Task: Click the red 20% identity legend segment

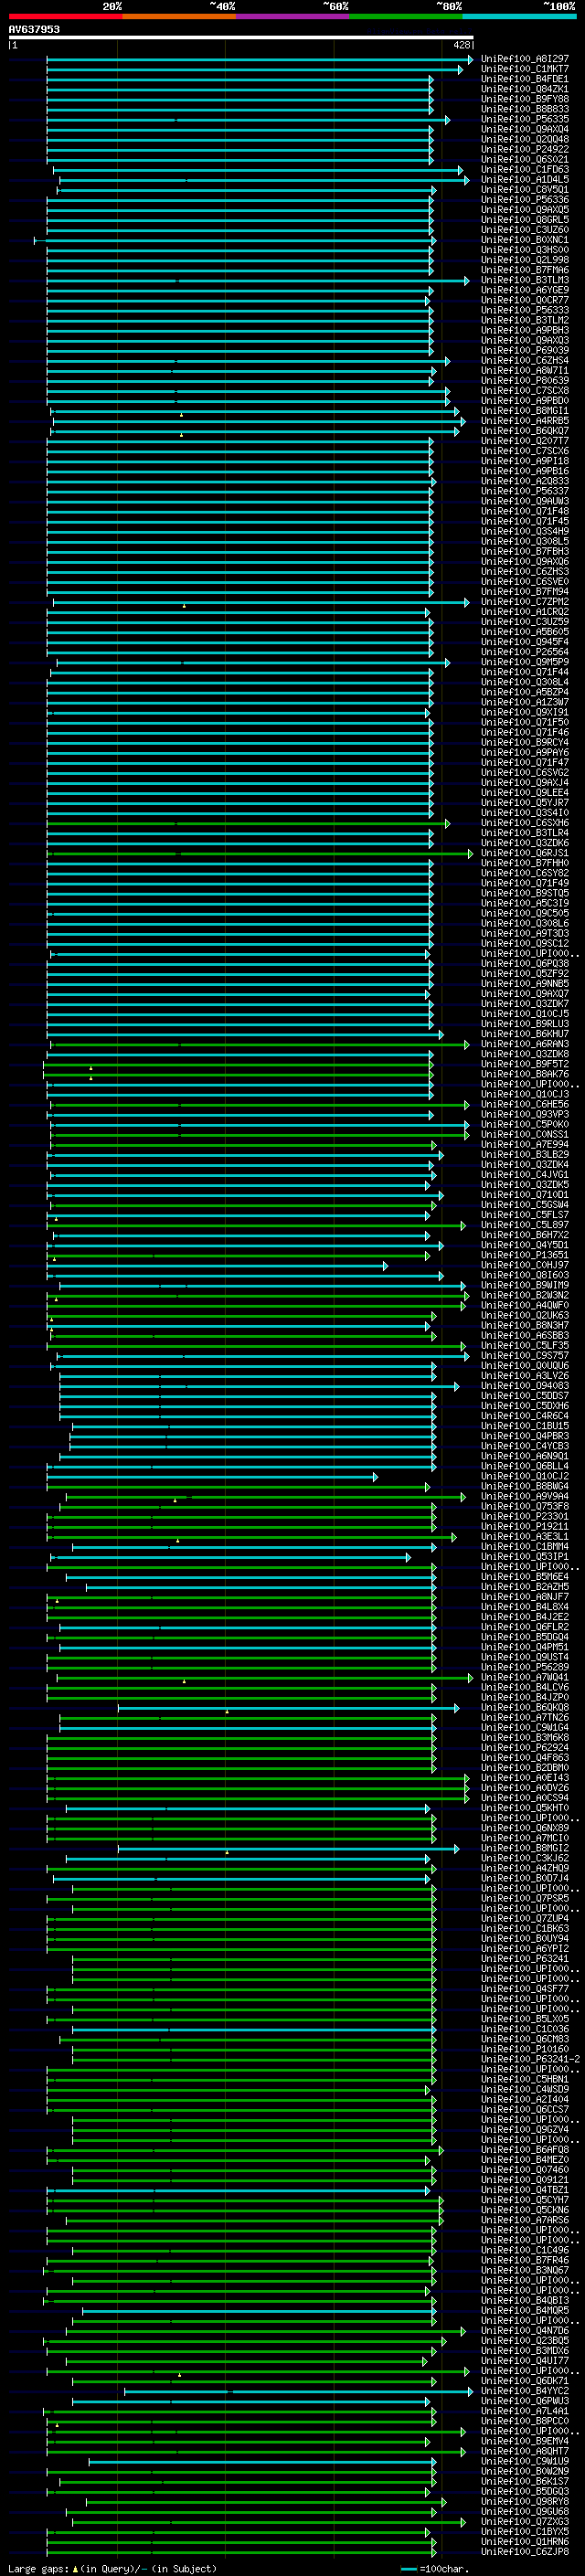Action: (65, 16)
